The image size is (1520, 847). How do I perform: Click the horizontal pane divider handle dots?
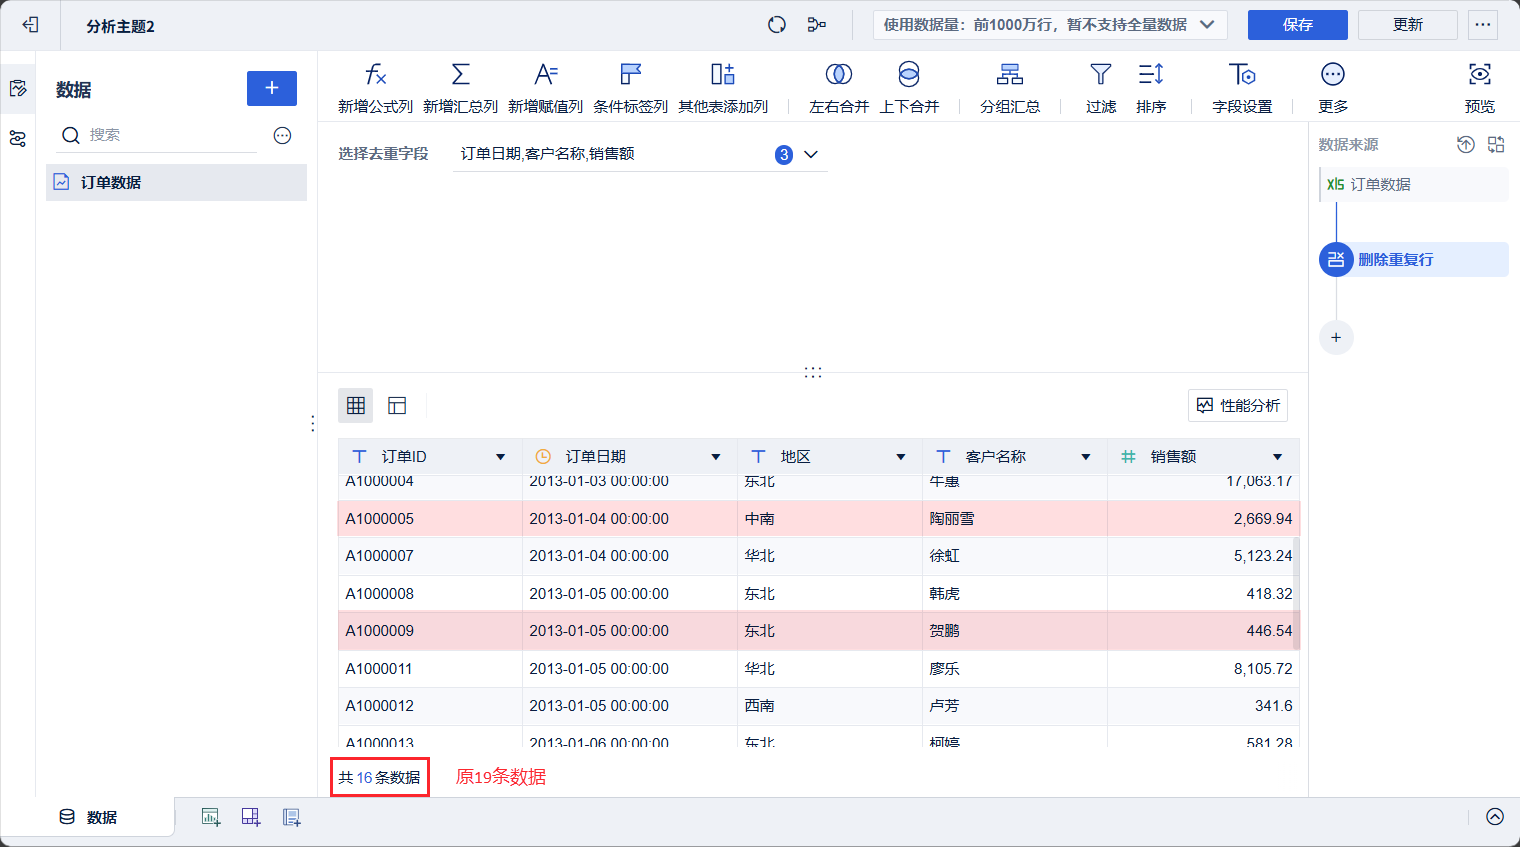813,372
